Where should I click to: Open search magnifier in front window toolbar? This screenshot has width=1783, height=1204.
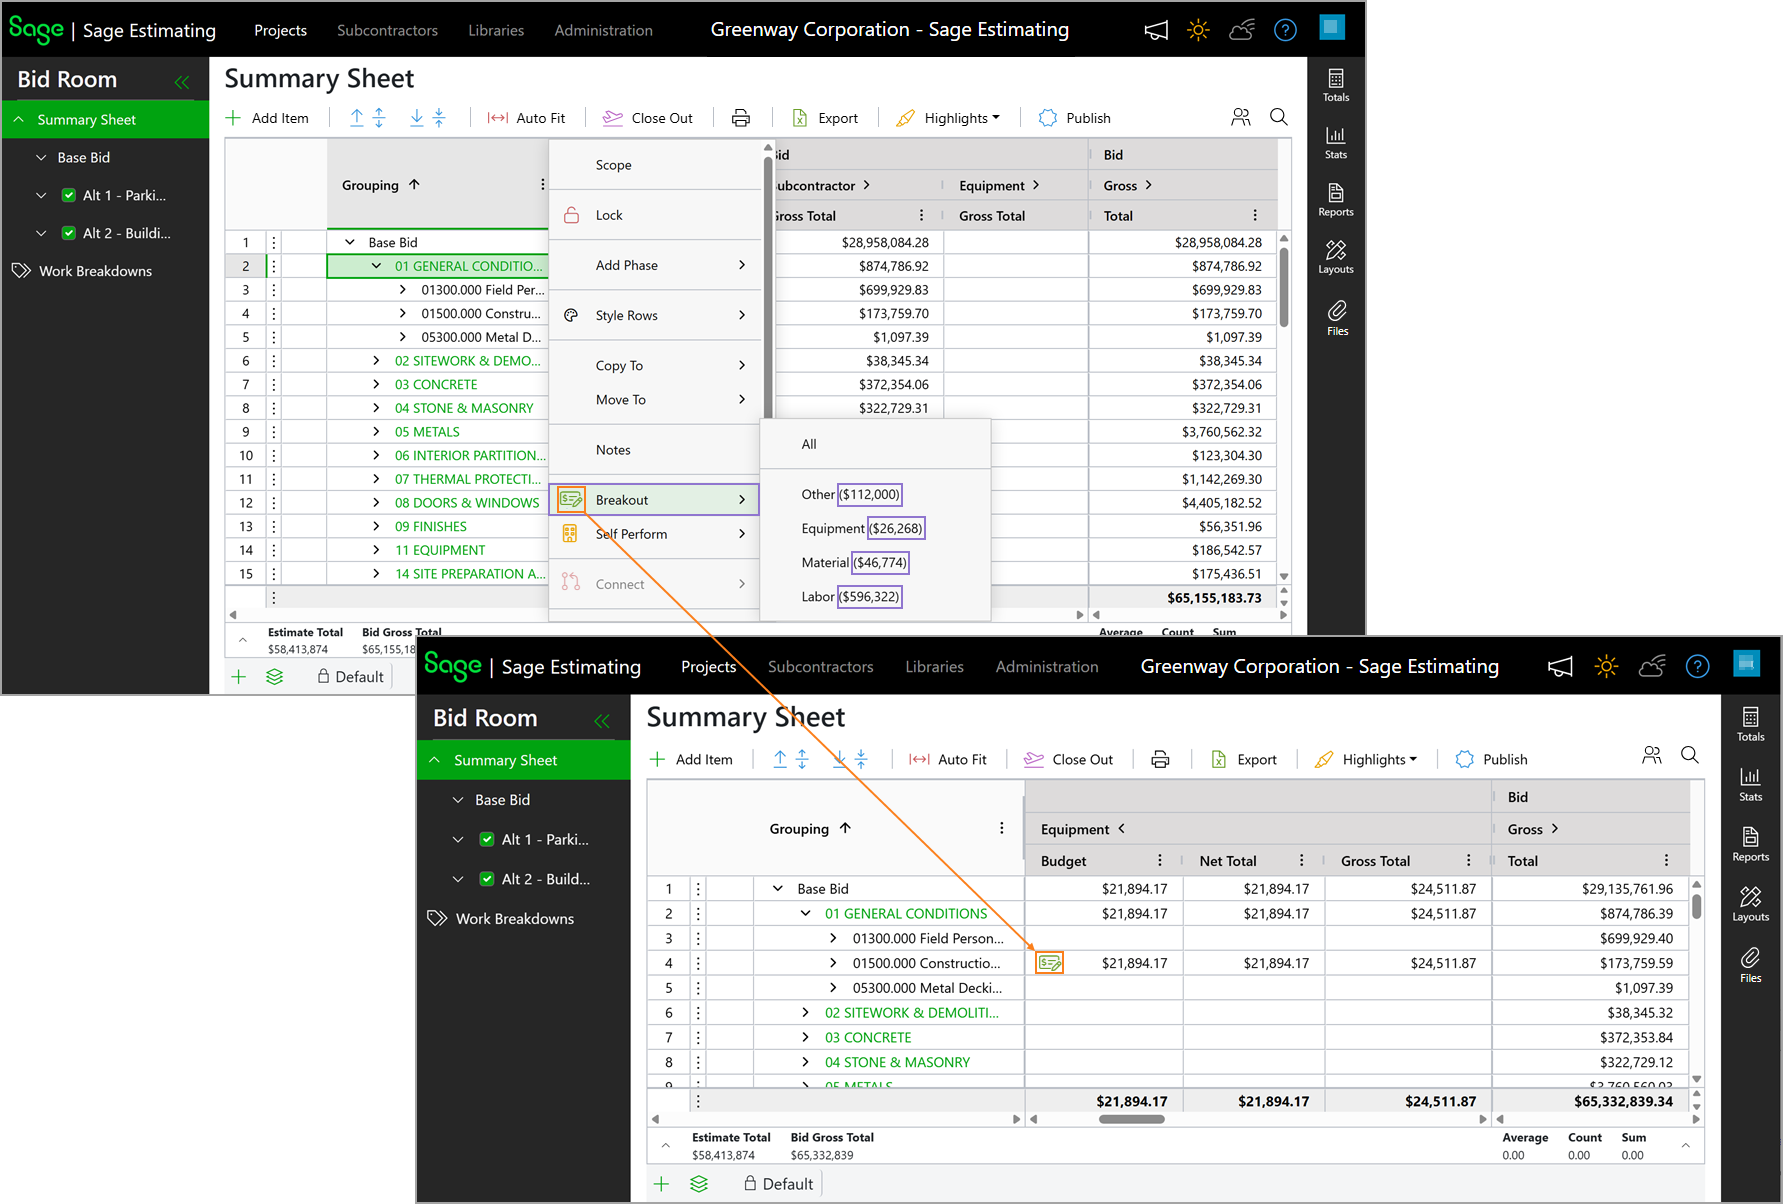pos(1690,755)
